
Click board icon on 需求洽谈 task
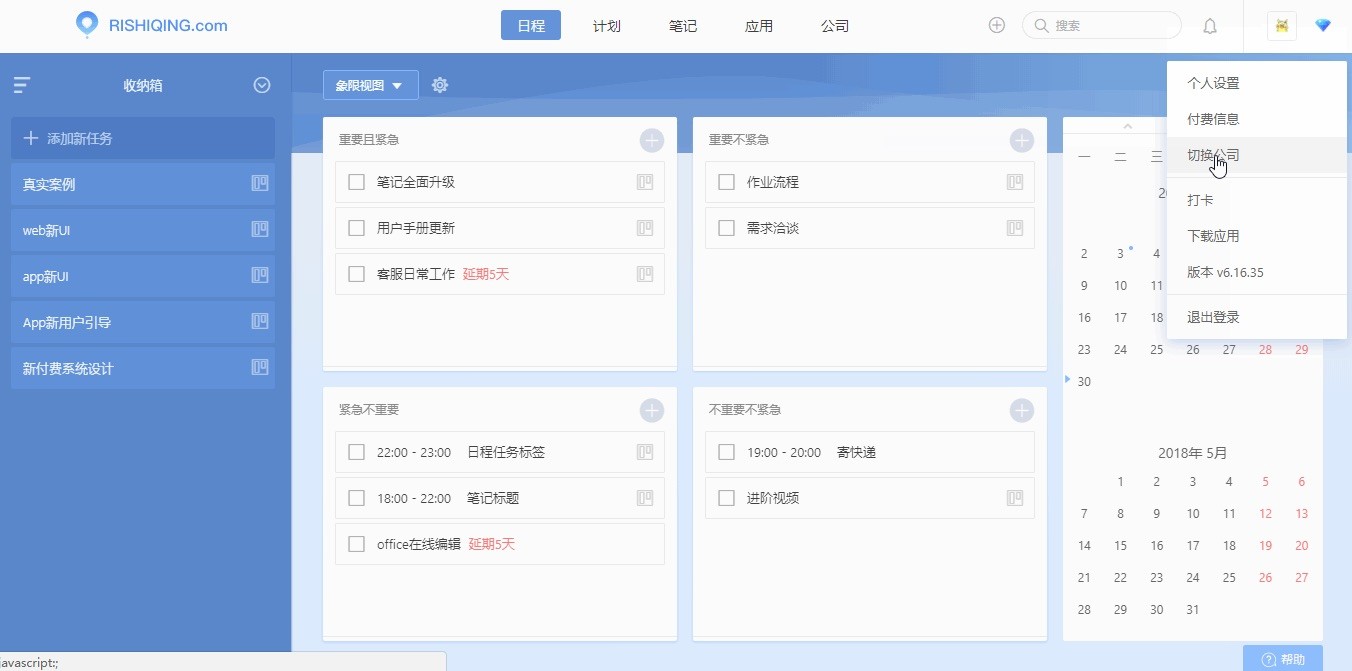pos(1015,228)
